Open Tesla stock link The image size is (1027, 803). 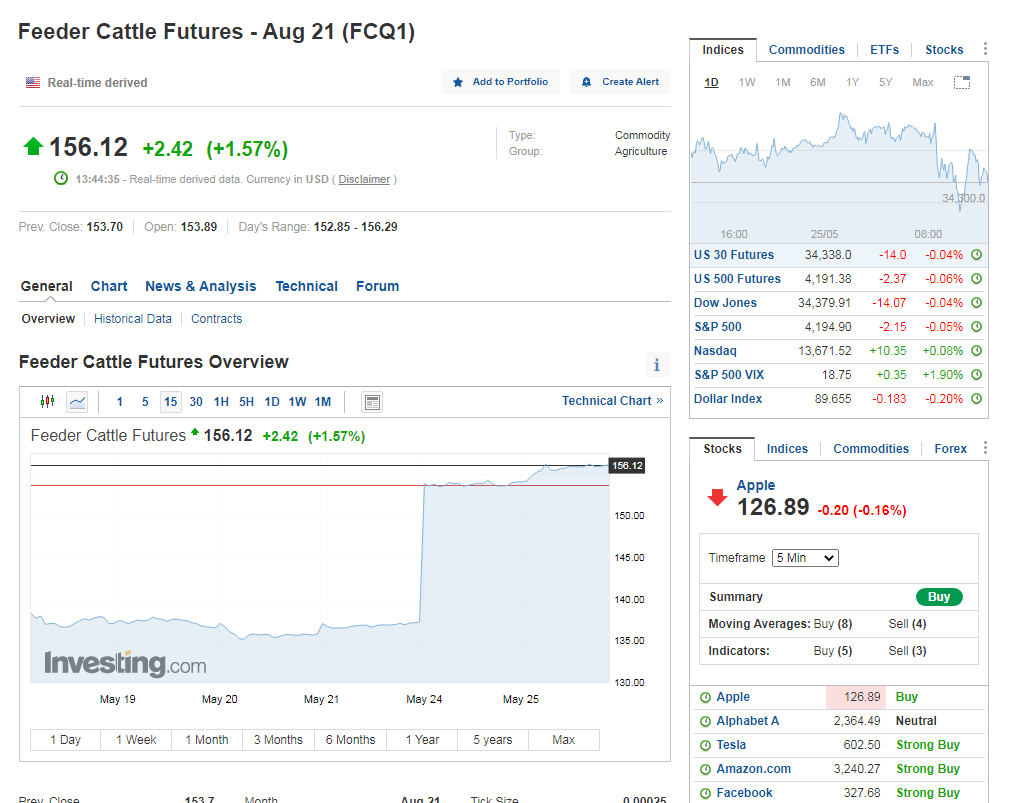731,745
